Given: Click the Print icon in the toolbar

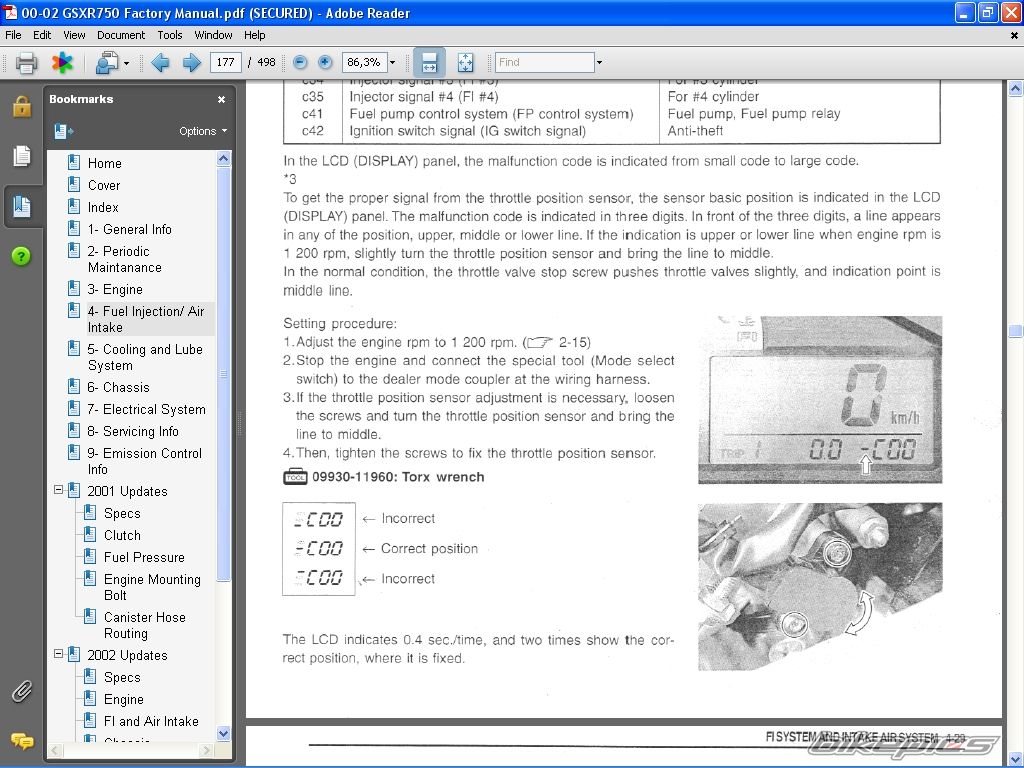Looking at the screenshot, I should point(26,63).
